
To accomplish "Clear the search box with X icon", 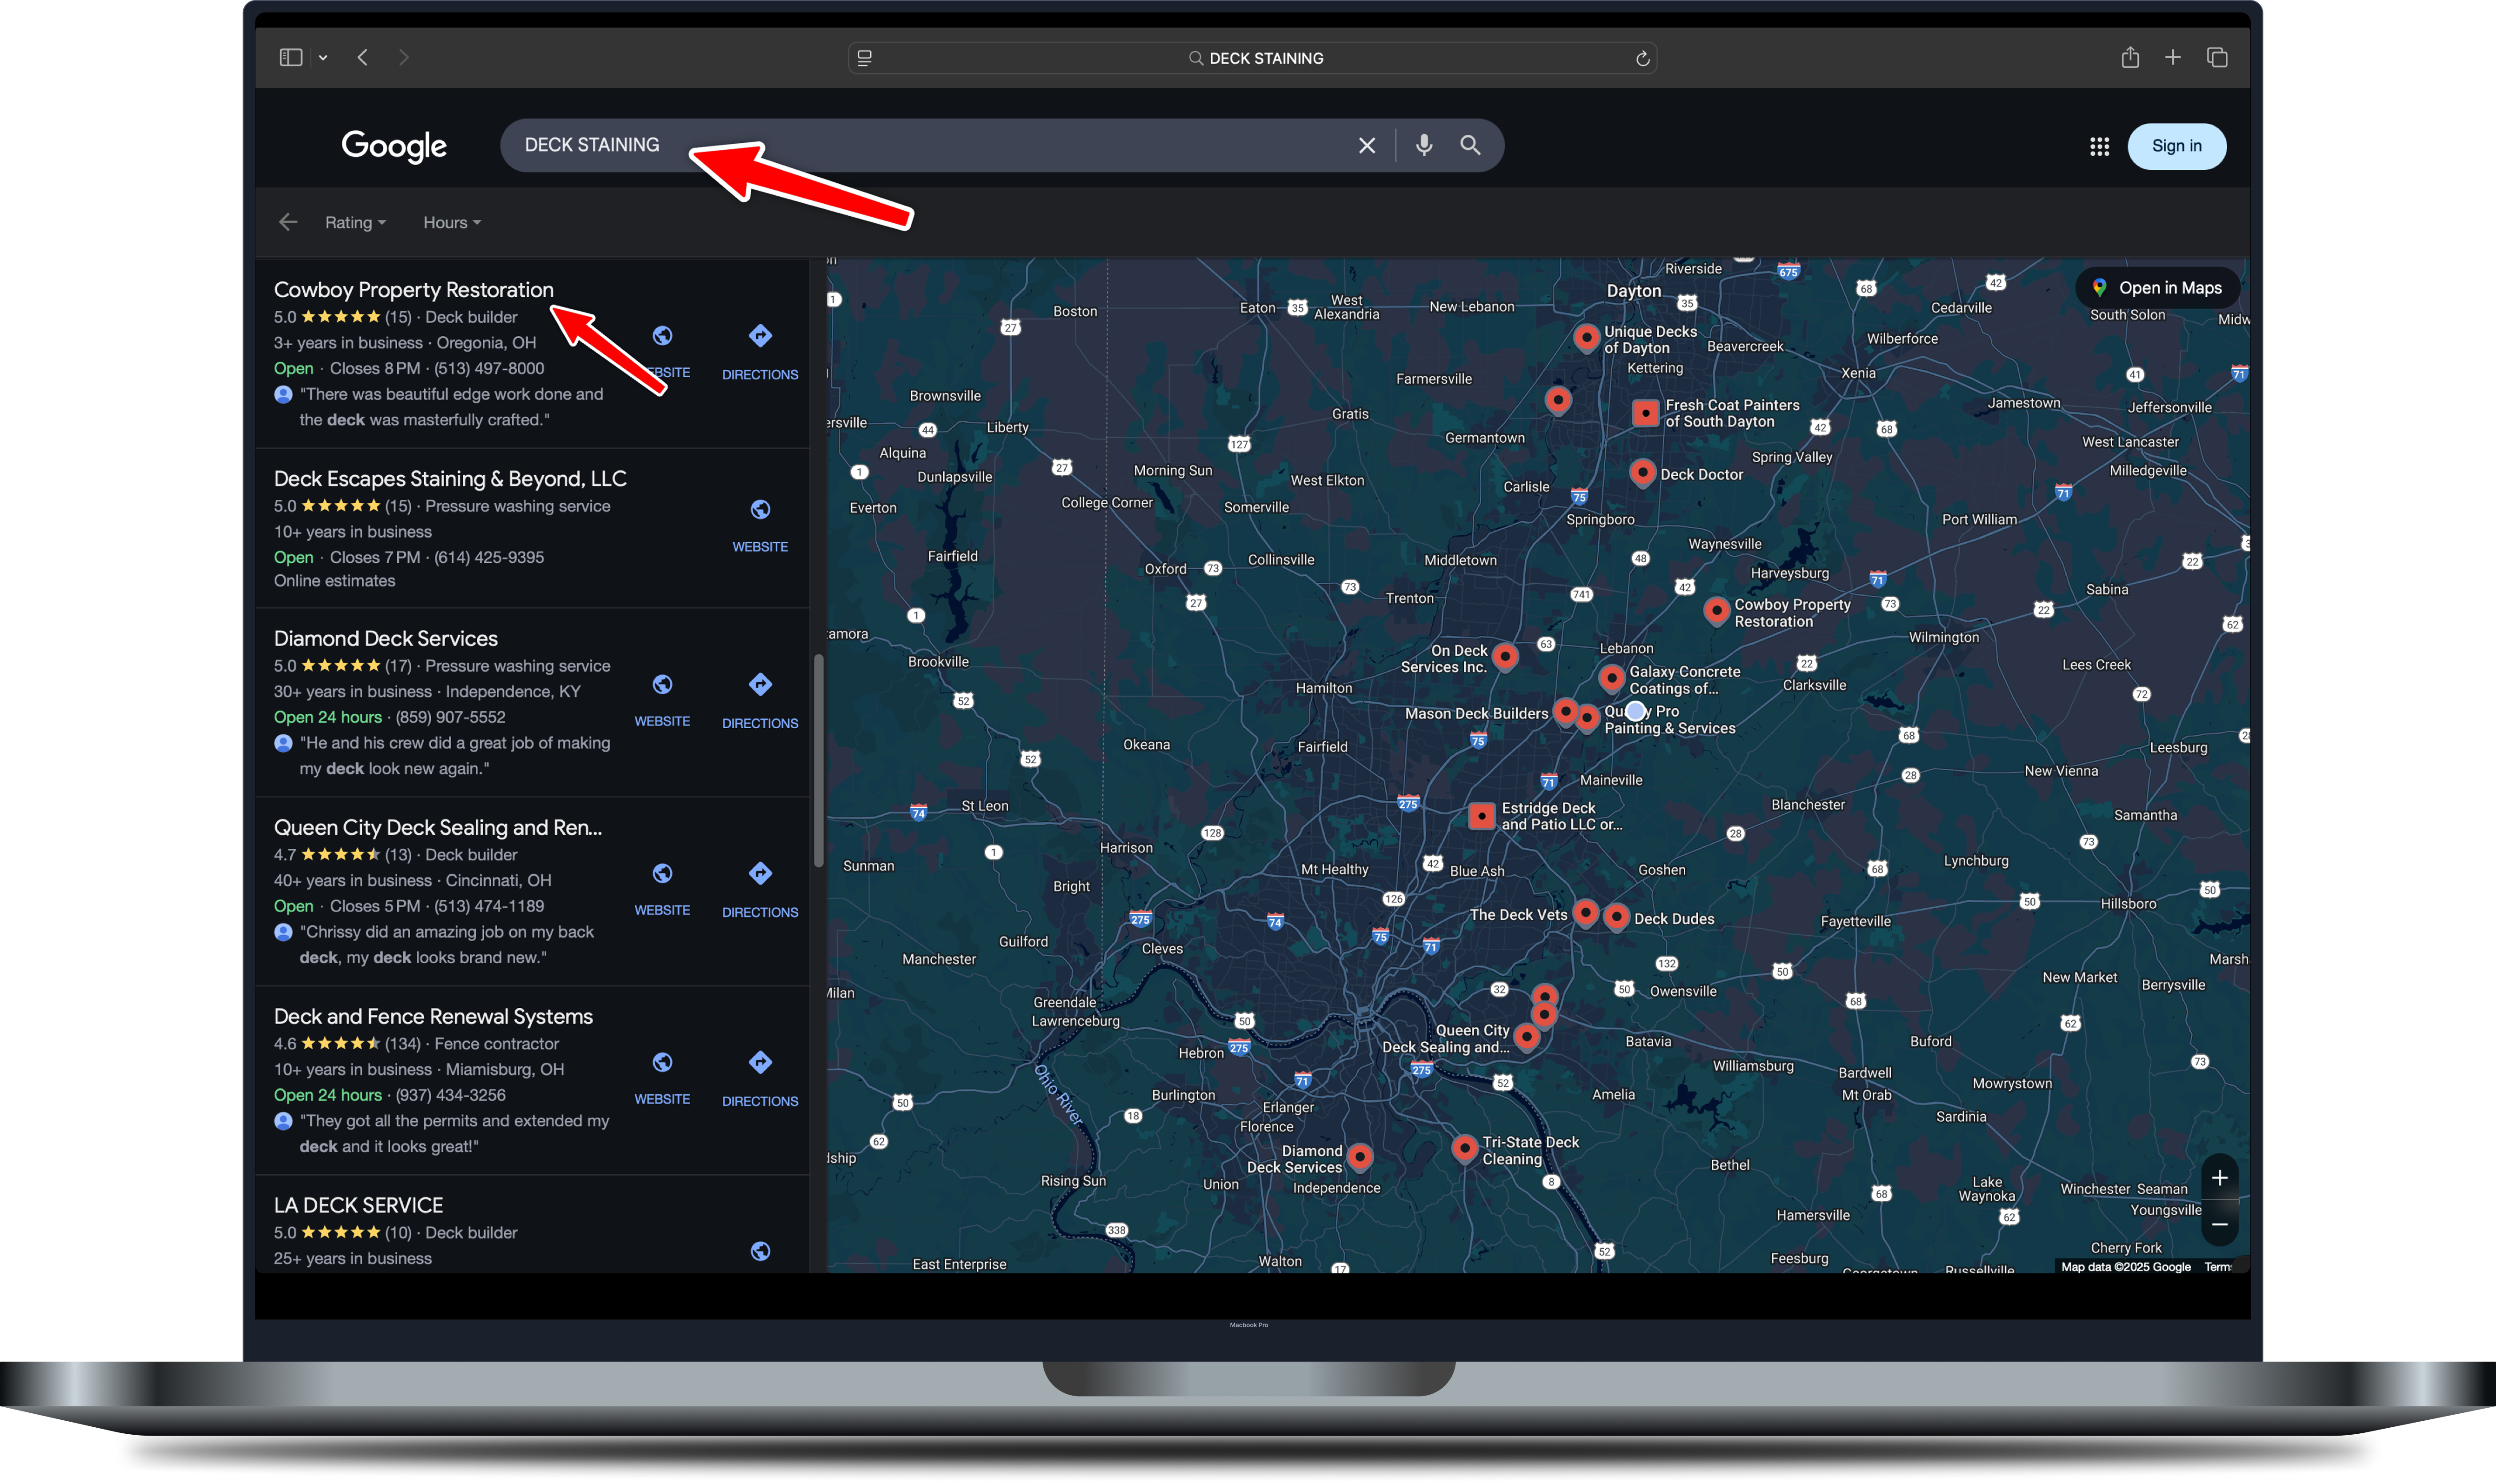I will [1366, 146].
